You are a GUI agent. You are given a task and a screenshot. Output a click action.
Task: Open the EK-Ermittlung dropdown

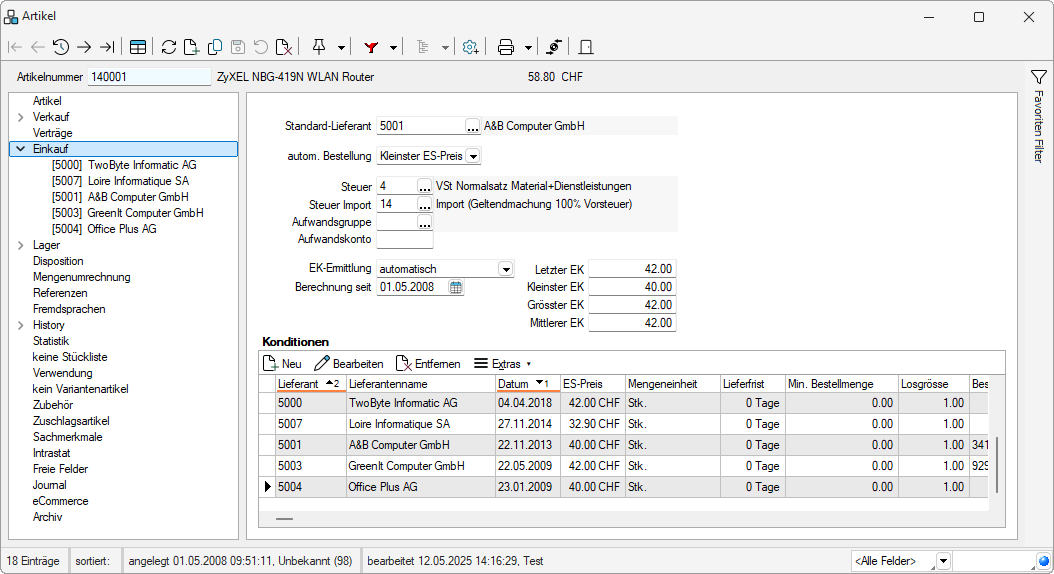(x=505, y=269)
